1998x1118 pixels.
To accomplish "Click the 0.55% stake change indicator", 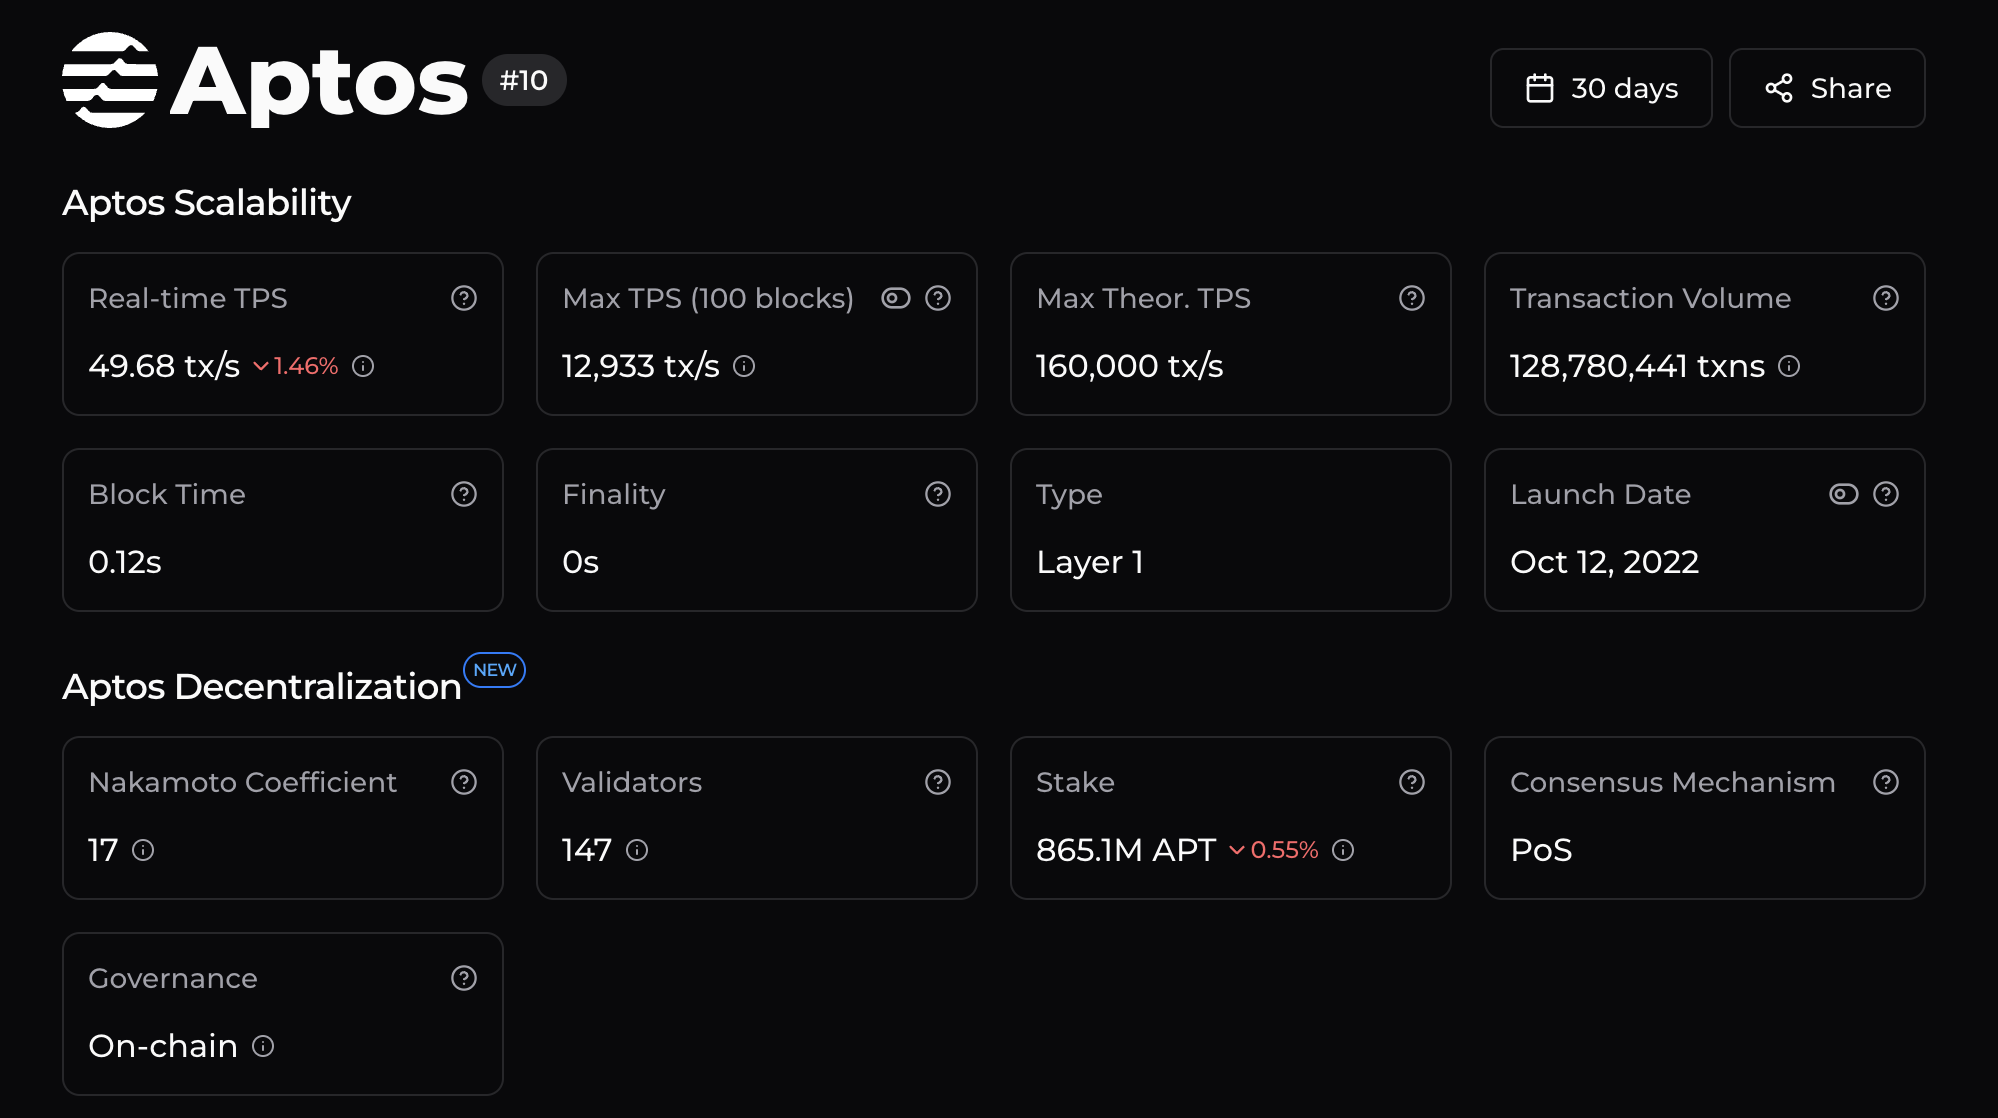I will (1274, 850).
